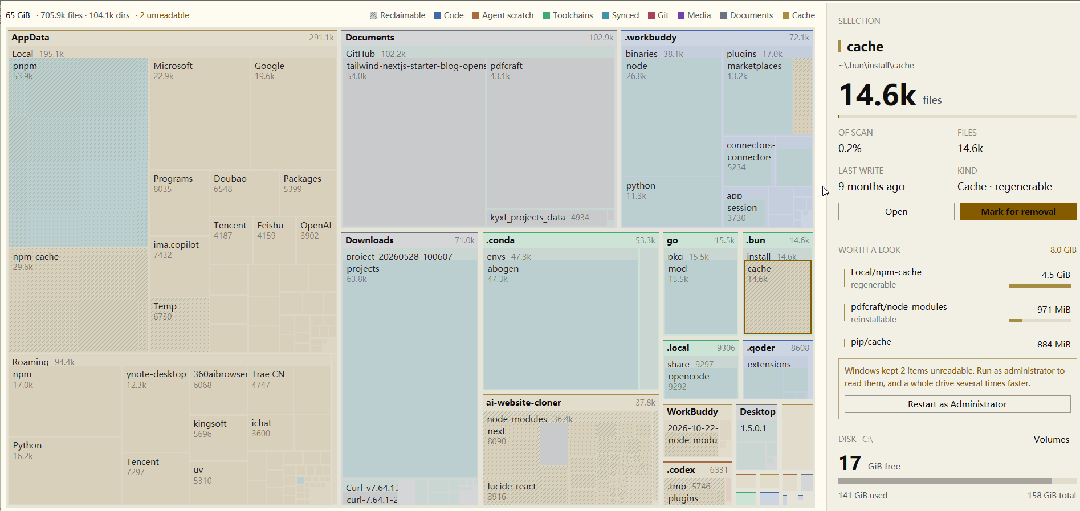Select the Documents legend entry
The image size is (1080, 511).
click(747, 15)
